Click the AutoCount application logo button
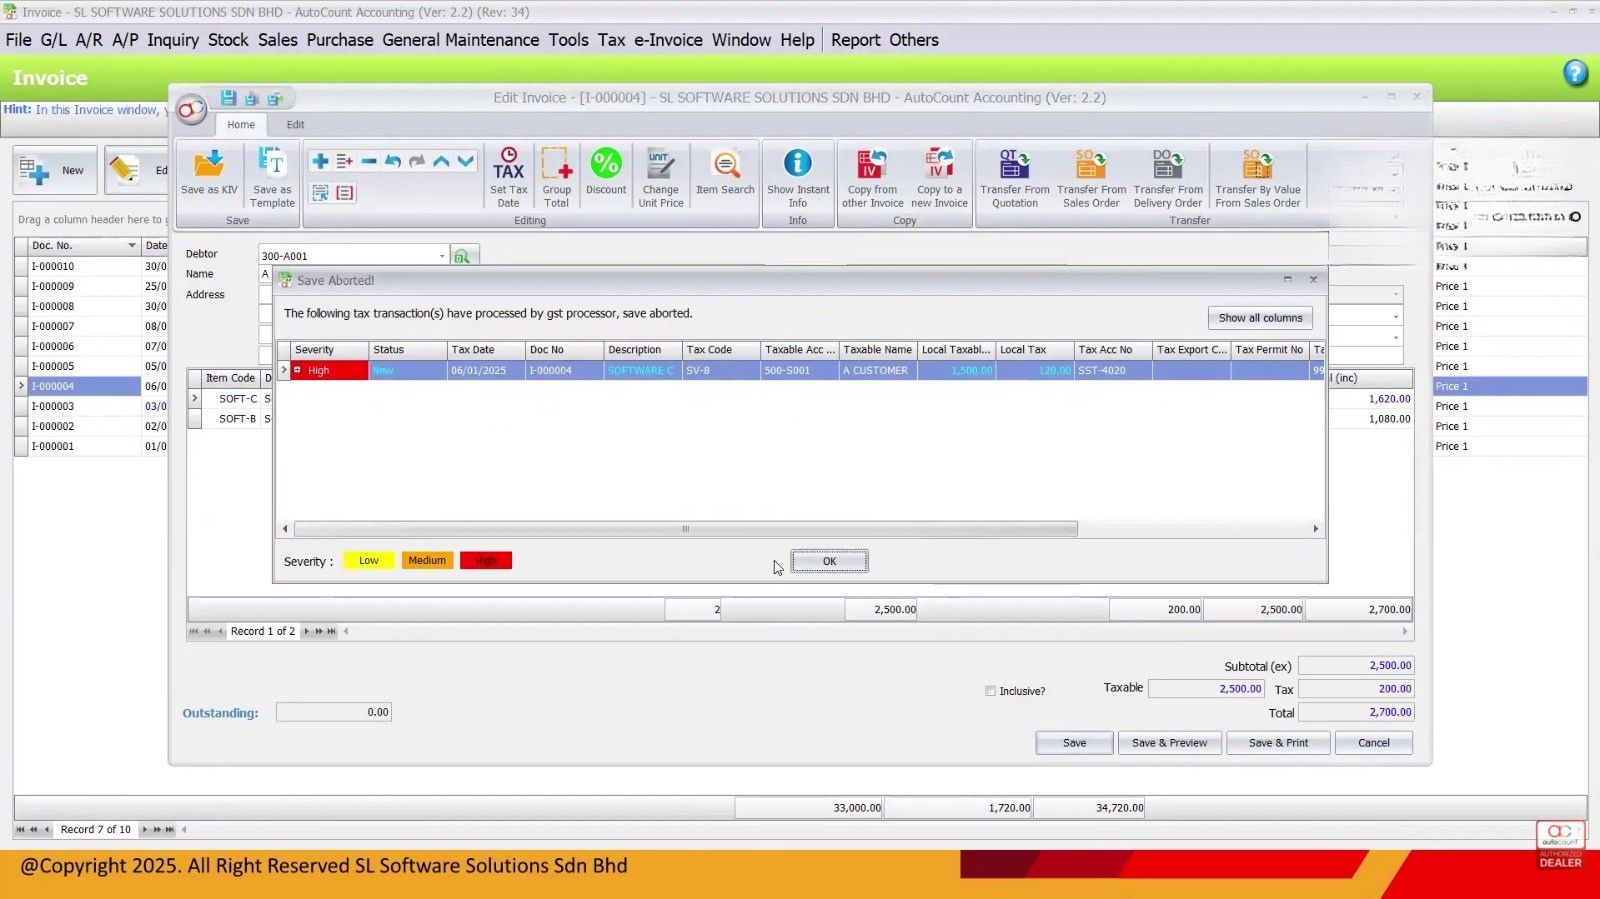Viewport: 1600px width, 899px height. [x=191, y=109]
